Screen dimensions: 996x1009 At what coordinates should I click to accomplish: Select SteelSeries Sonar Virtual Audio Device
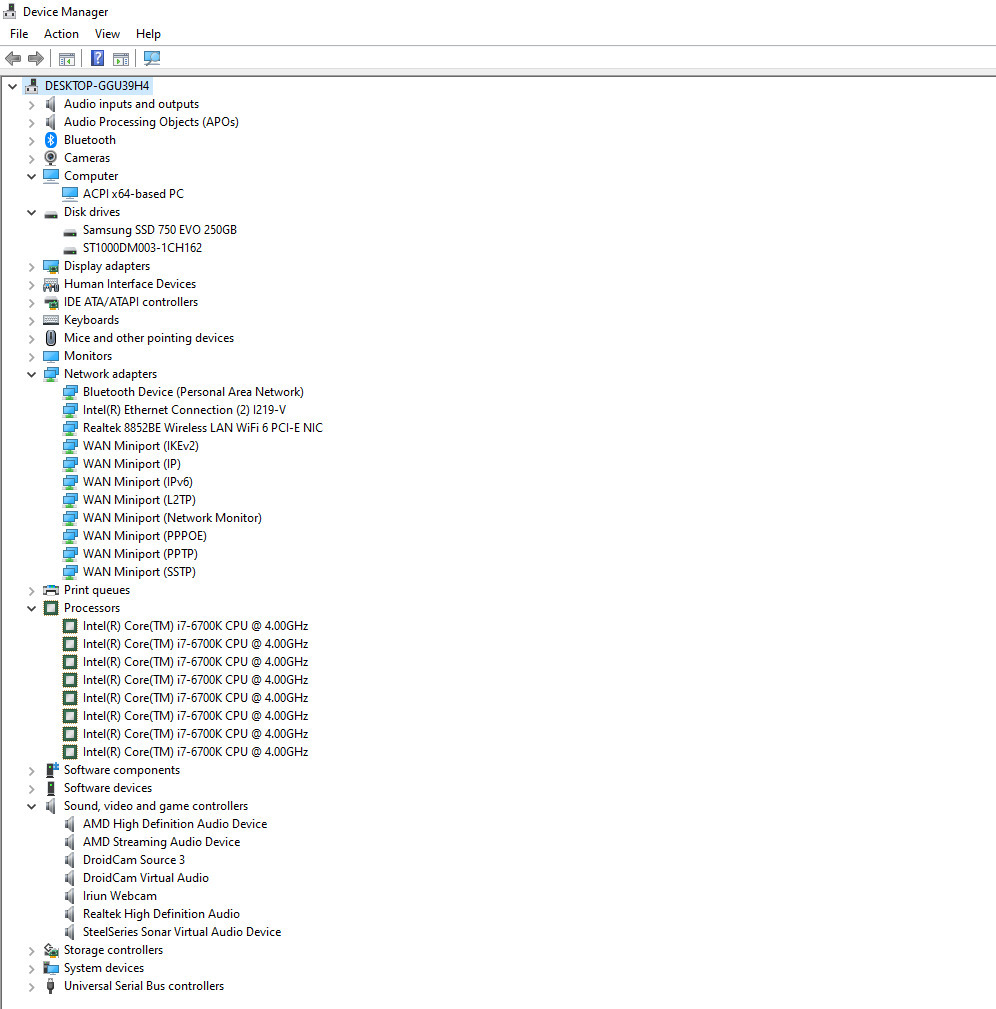182,932
